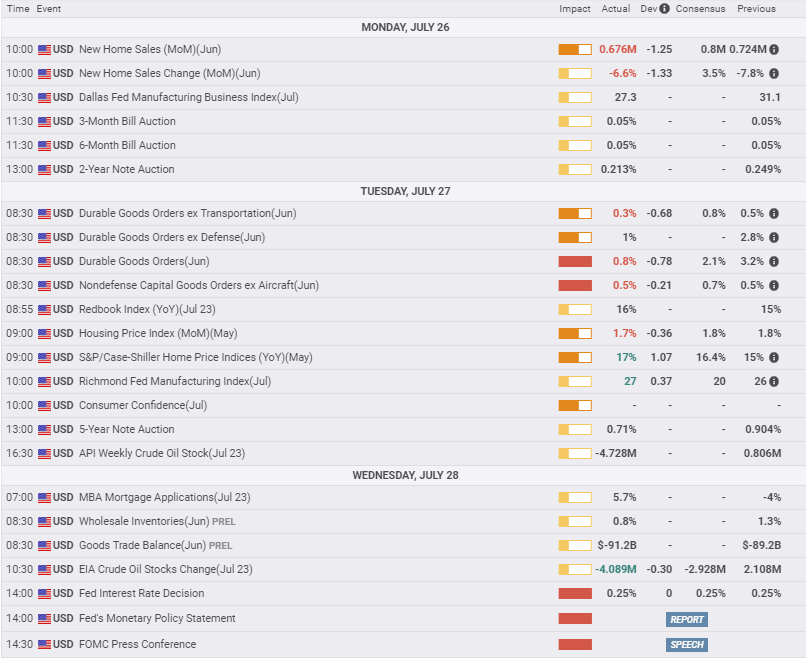Open 6-Month Bill Auction event
The height and width of the screenshot is (658, 806).
pos(127,145)
